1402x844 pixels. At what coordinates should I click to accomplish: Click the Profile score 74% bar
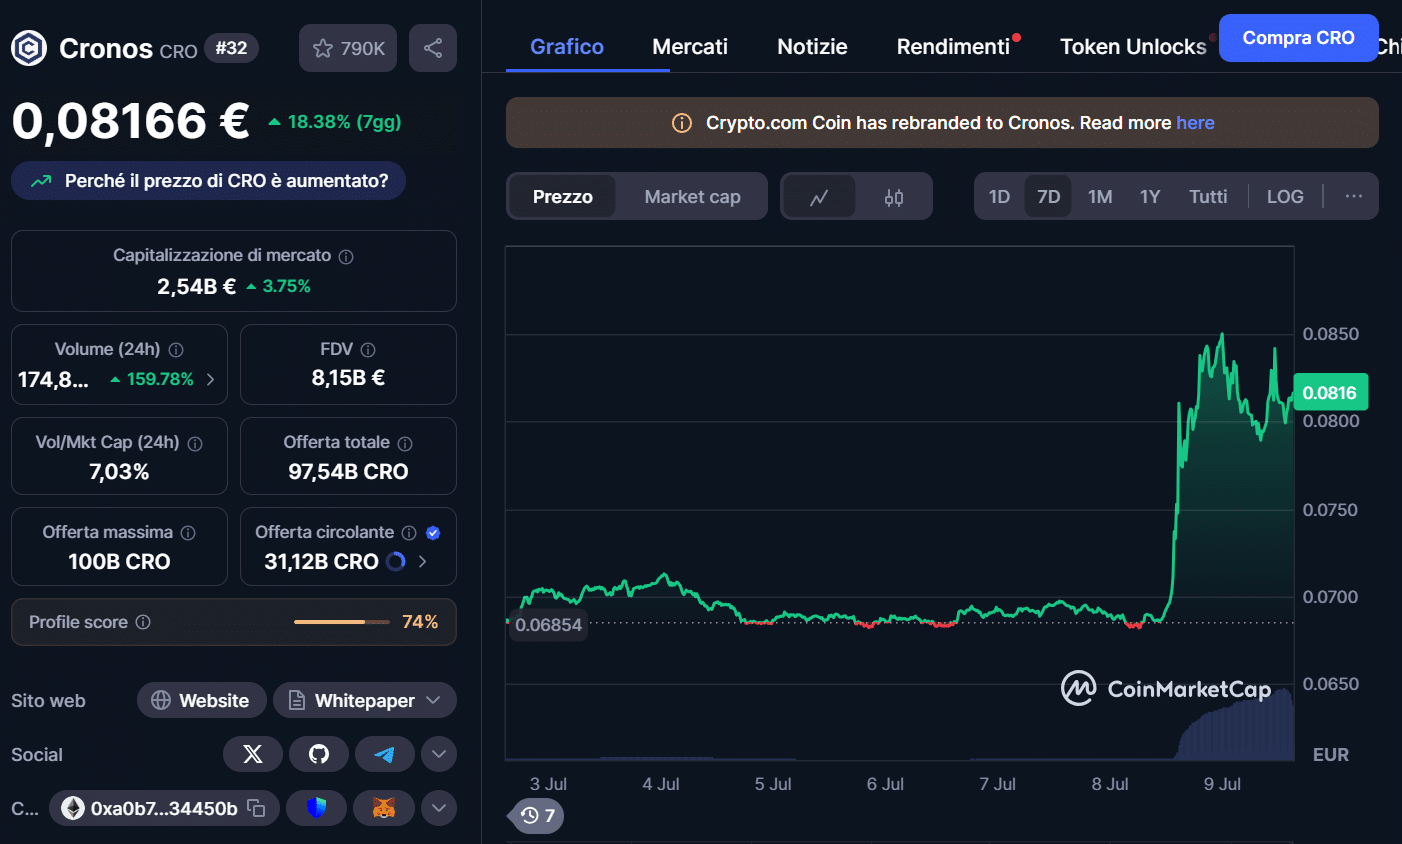coord(341,622)
